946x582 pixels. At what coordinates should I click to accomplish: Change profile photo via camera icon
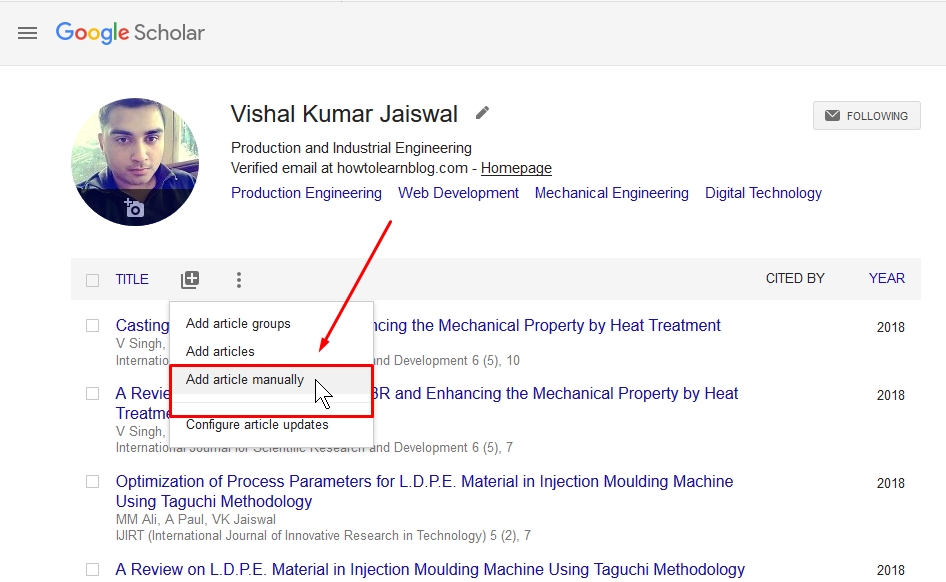pyautogui.click(x=134, y=207)
